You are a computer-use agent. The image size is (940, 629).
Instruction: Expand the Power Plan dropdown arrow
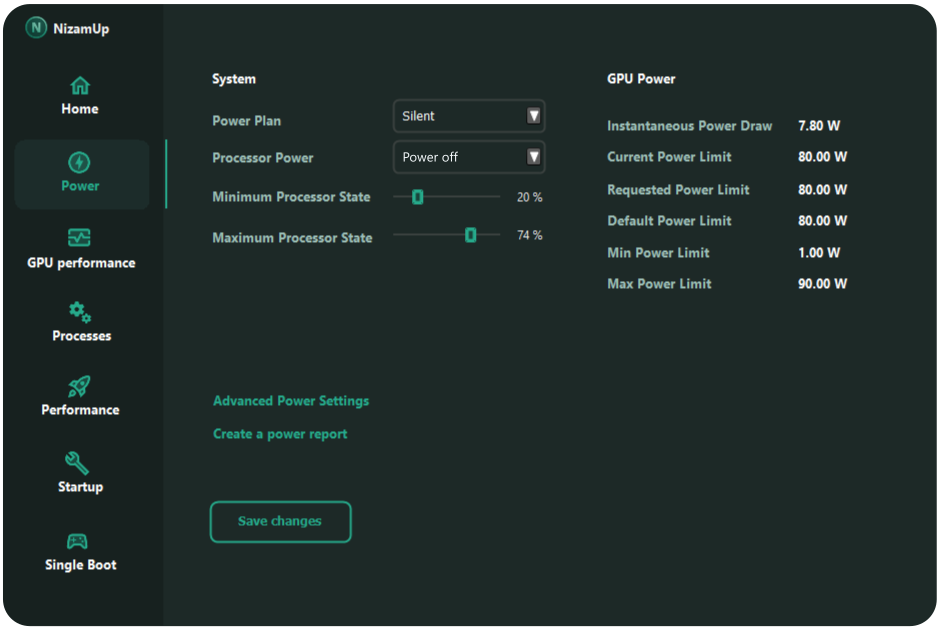(533, 116)
